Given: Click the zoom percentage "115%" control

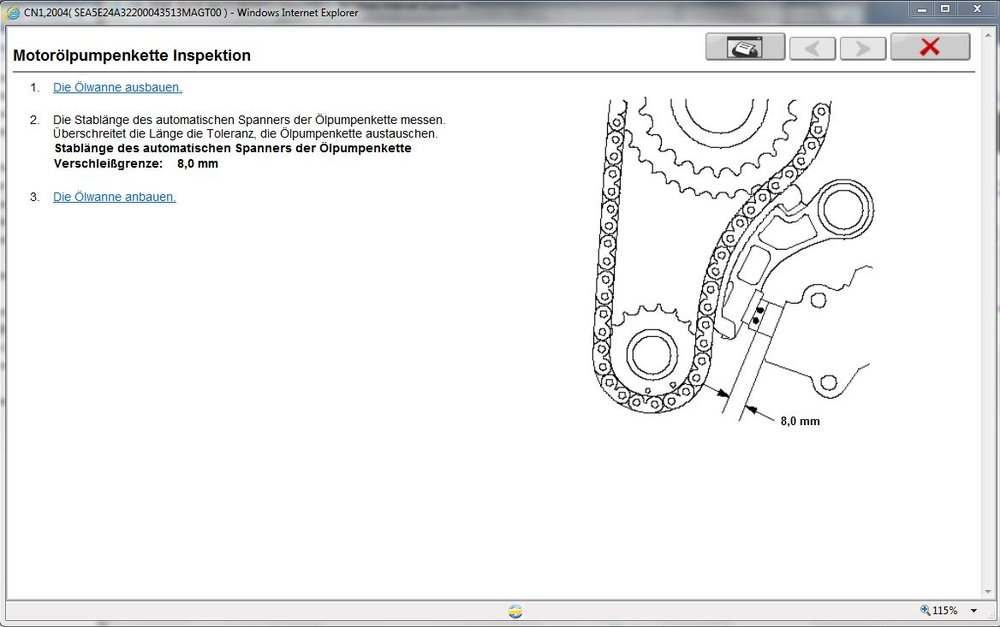Looking at the screenshot, I should tap(945, 610).
